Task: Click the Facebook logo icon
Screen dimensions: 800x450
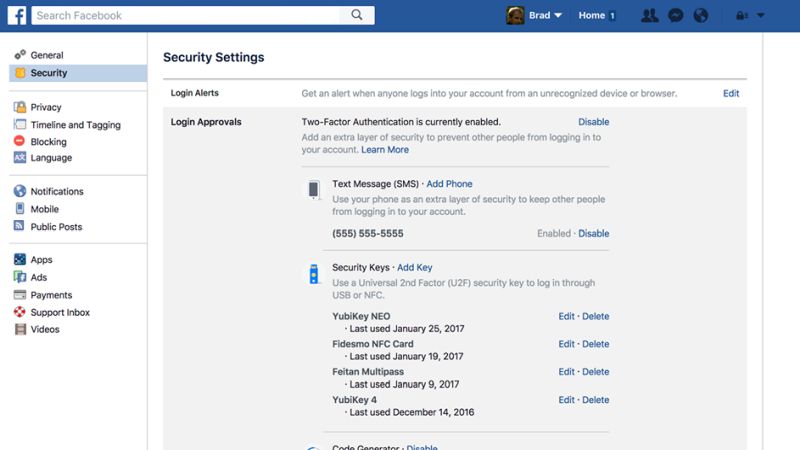Action: pos(17,15)
